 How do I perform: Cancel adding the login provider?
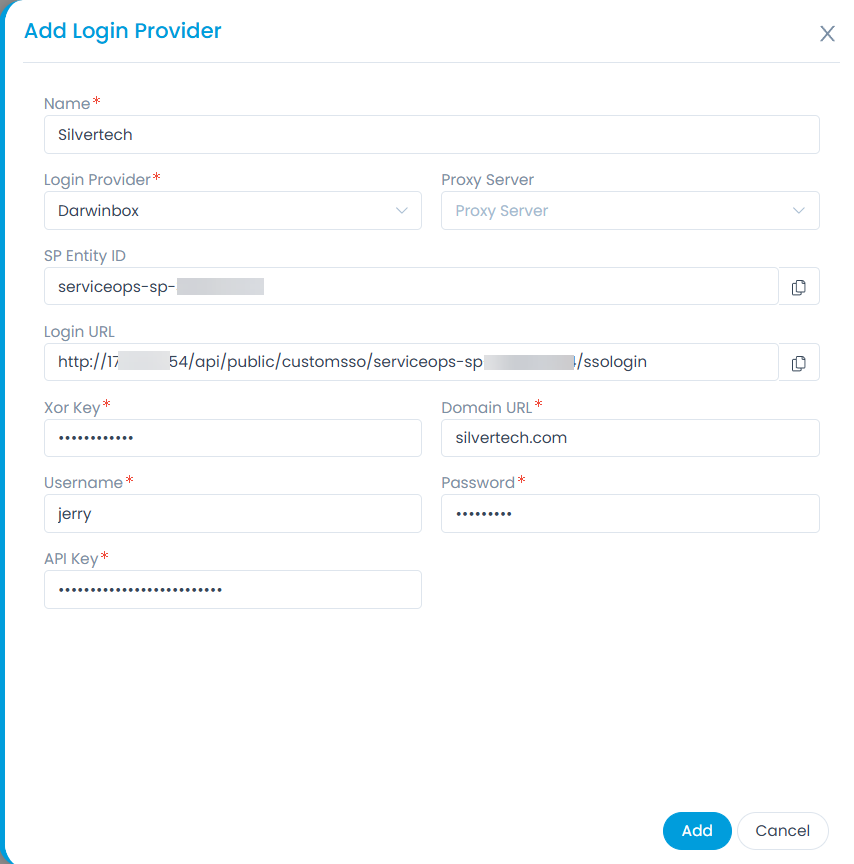tap(782, 831)
